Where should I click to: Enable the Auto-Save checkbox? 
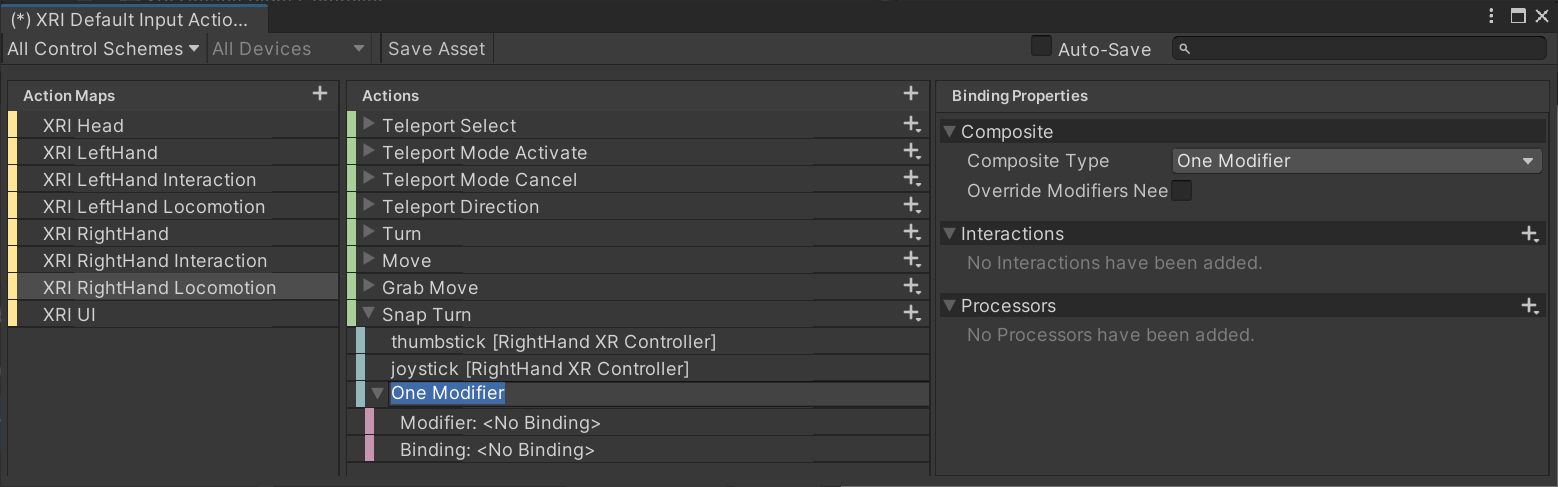pos(1041,47)
